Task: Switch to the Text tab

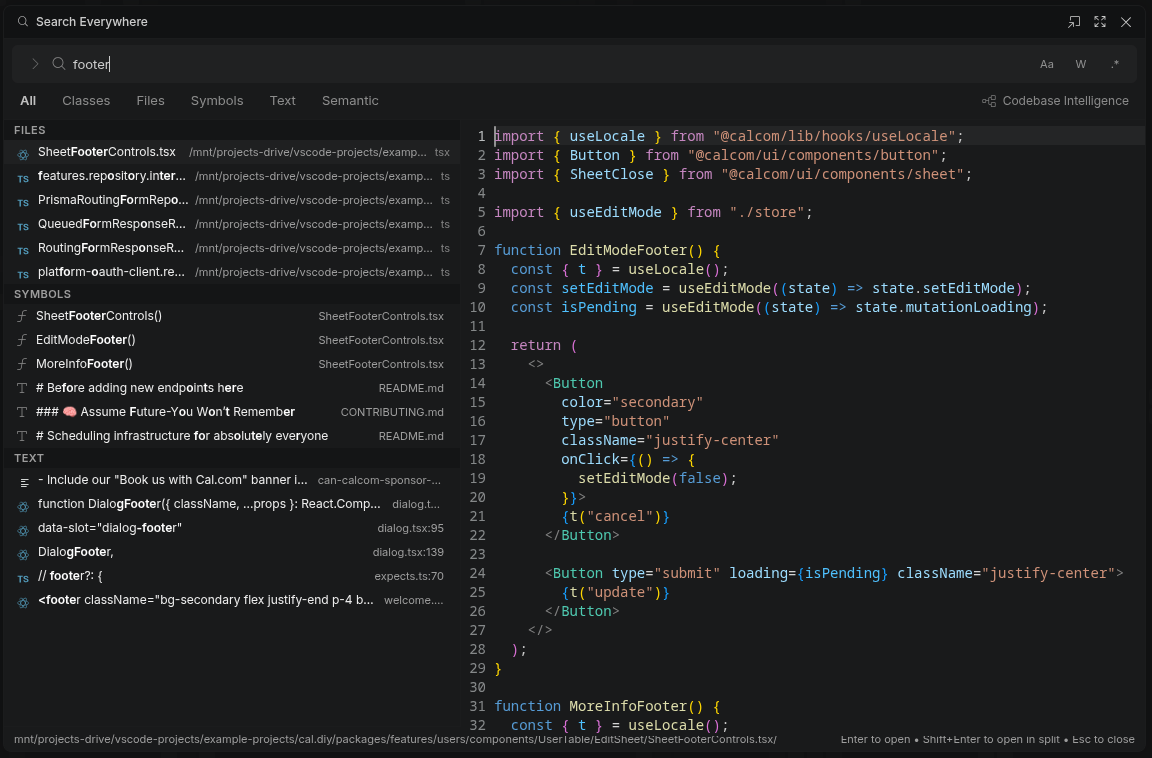Action: coord(282,101)
